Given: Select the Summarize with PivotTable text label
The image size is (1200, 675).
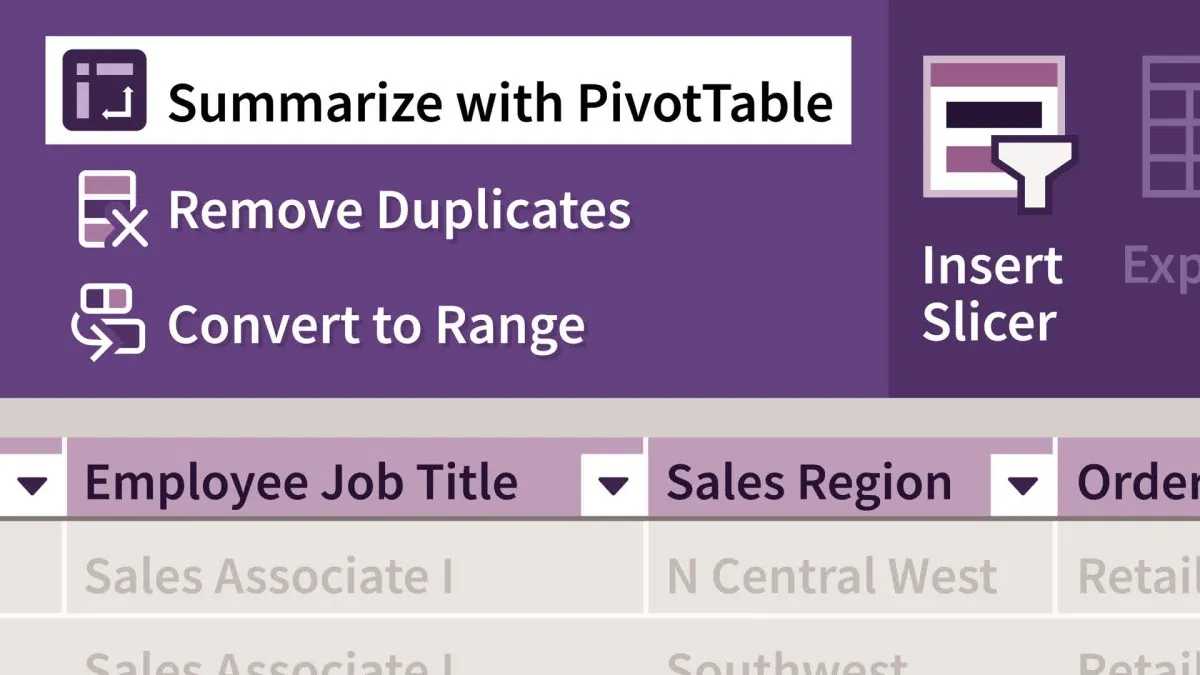Looking at the screenshot, I should click(x=500, y=102).
